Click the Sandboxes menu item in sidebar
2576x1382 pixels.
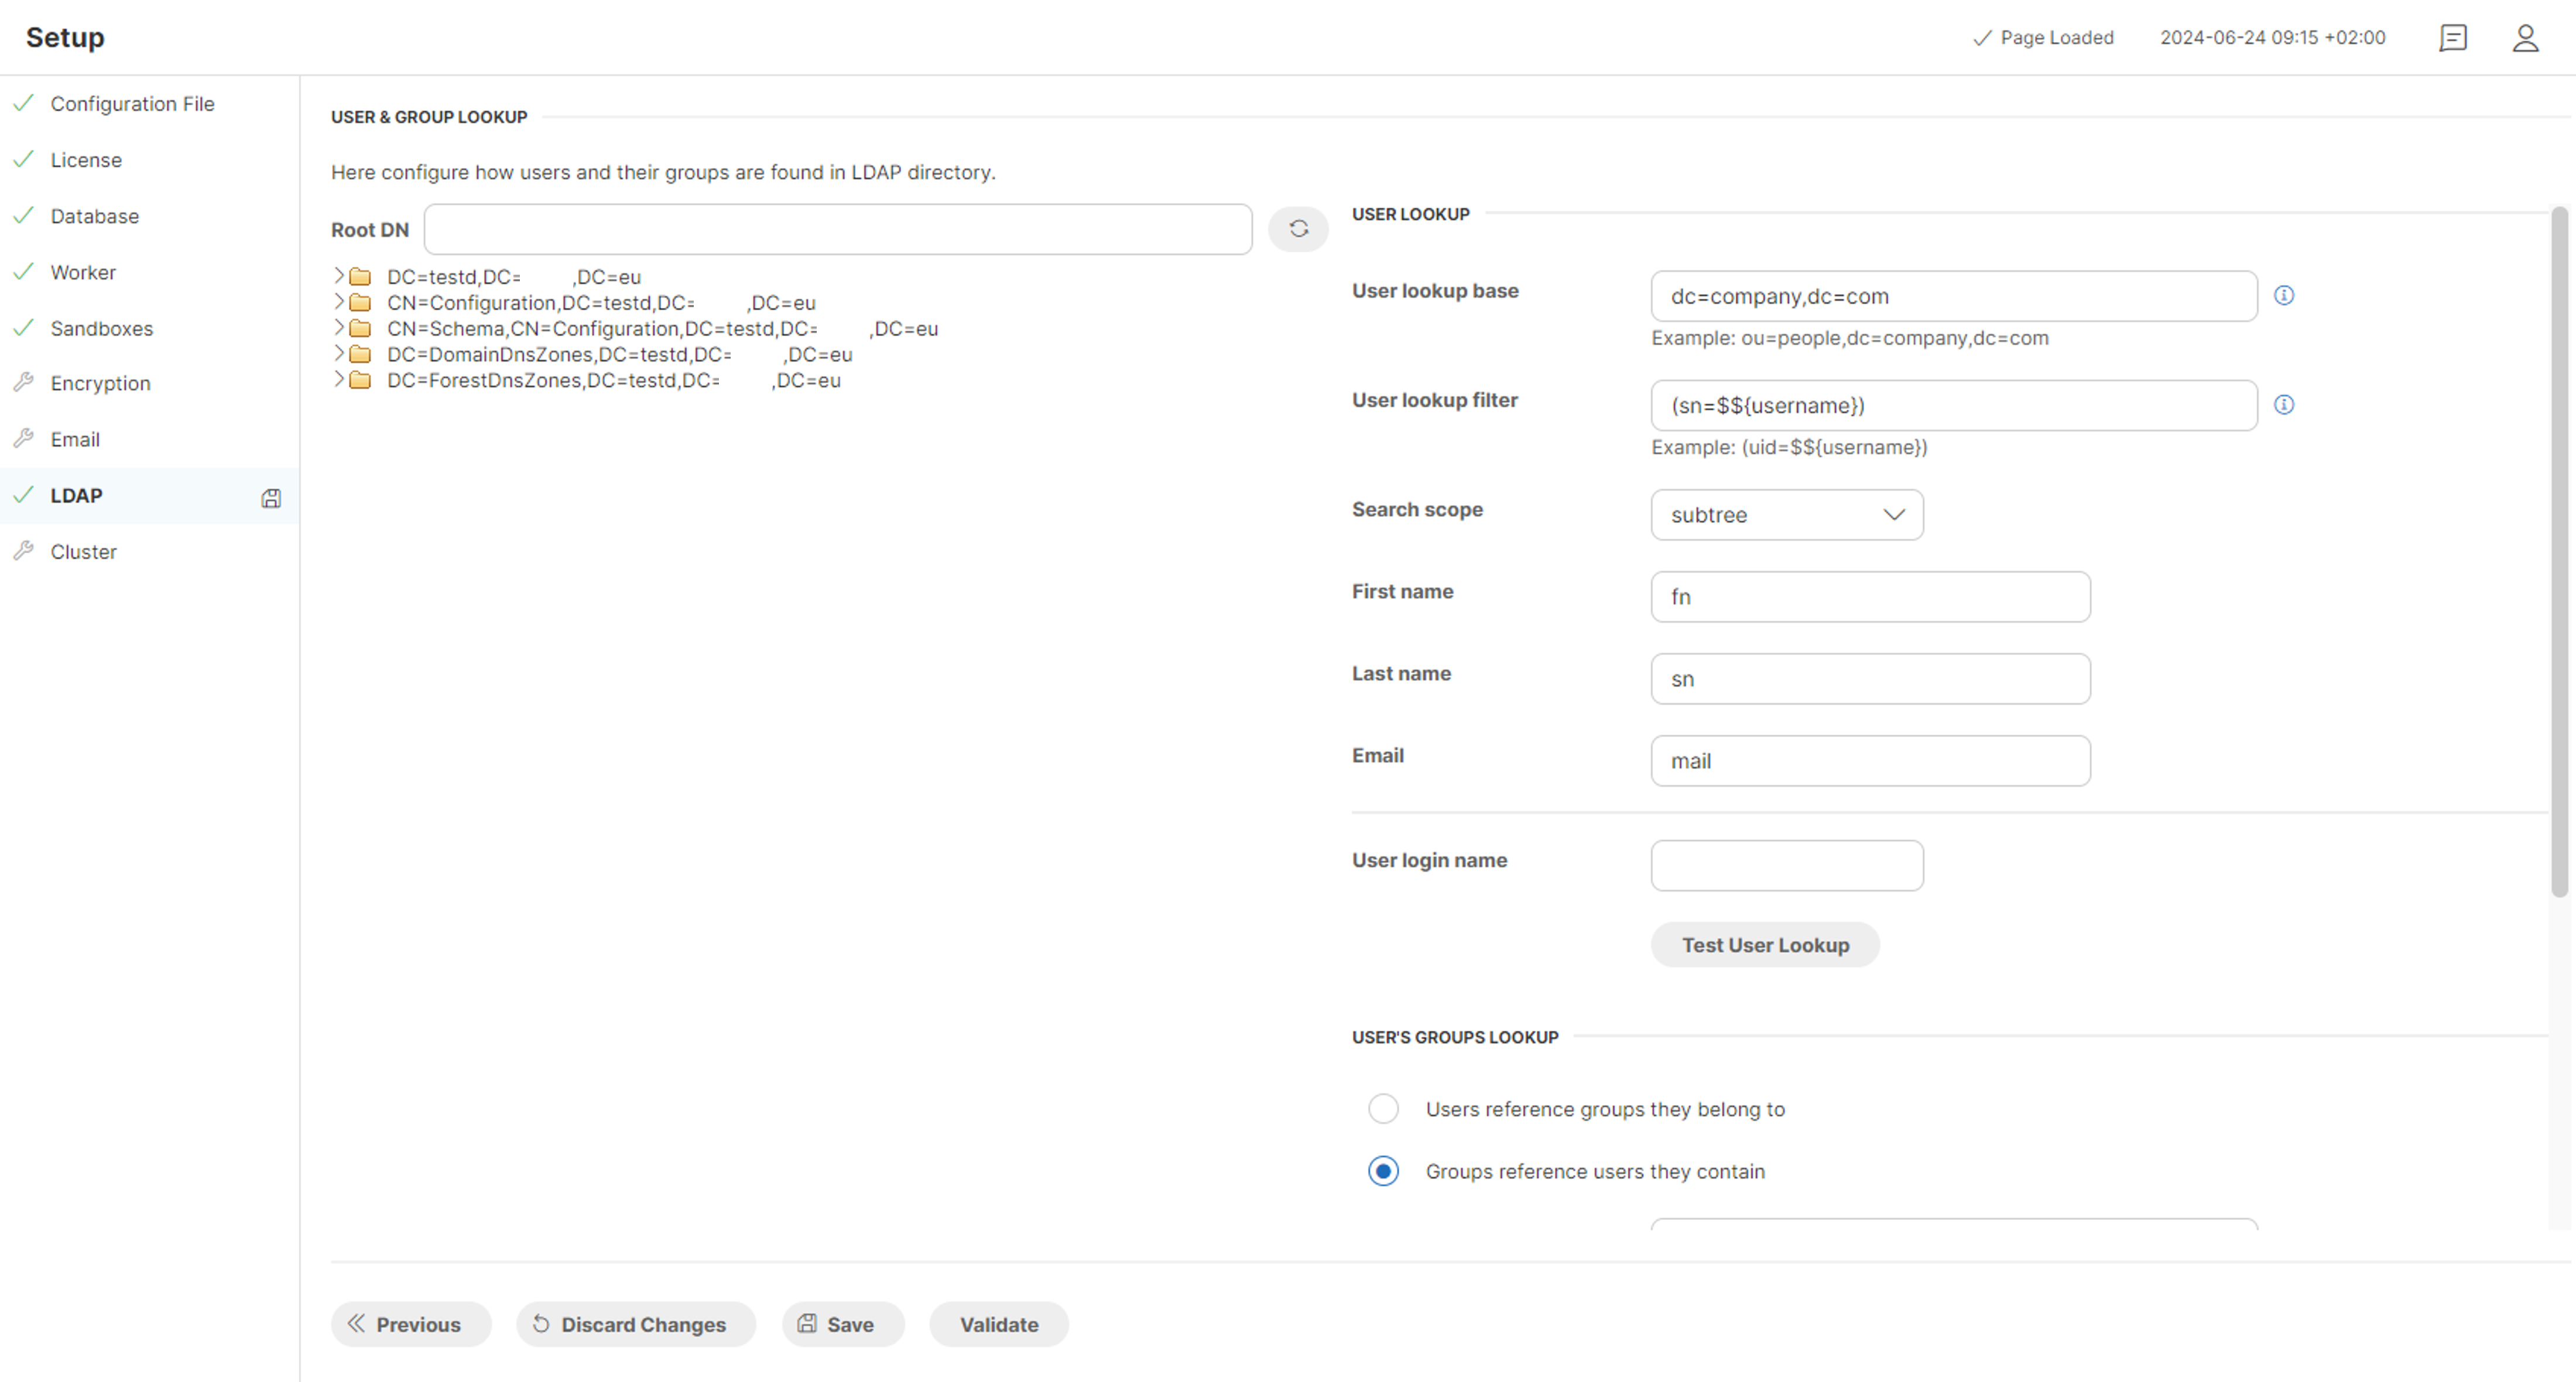click(101, 327)
